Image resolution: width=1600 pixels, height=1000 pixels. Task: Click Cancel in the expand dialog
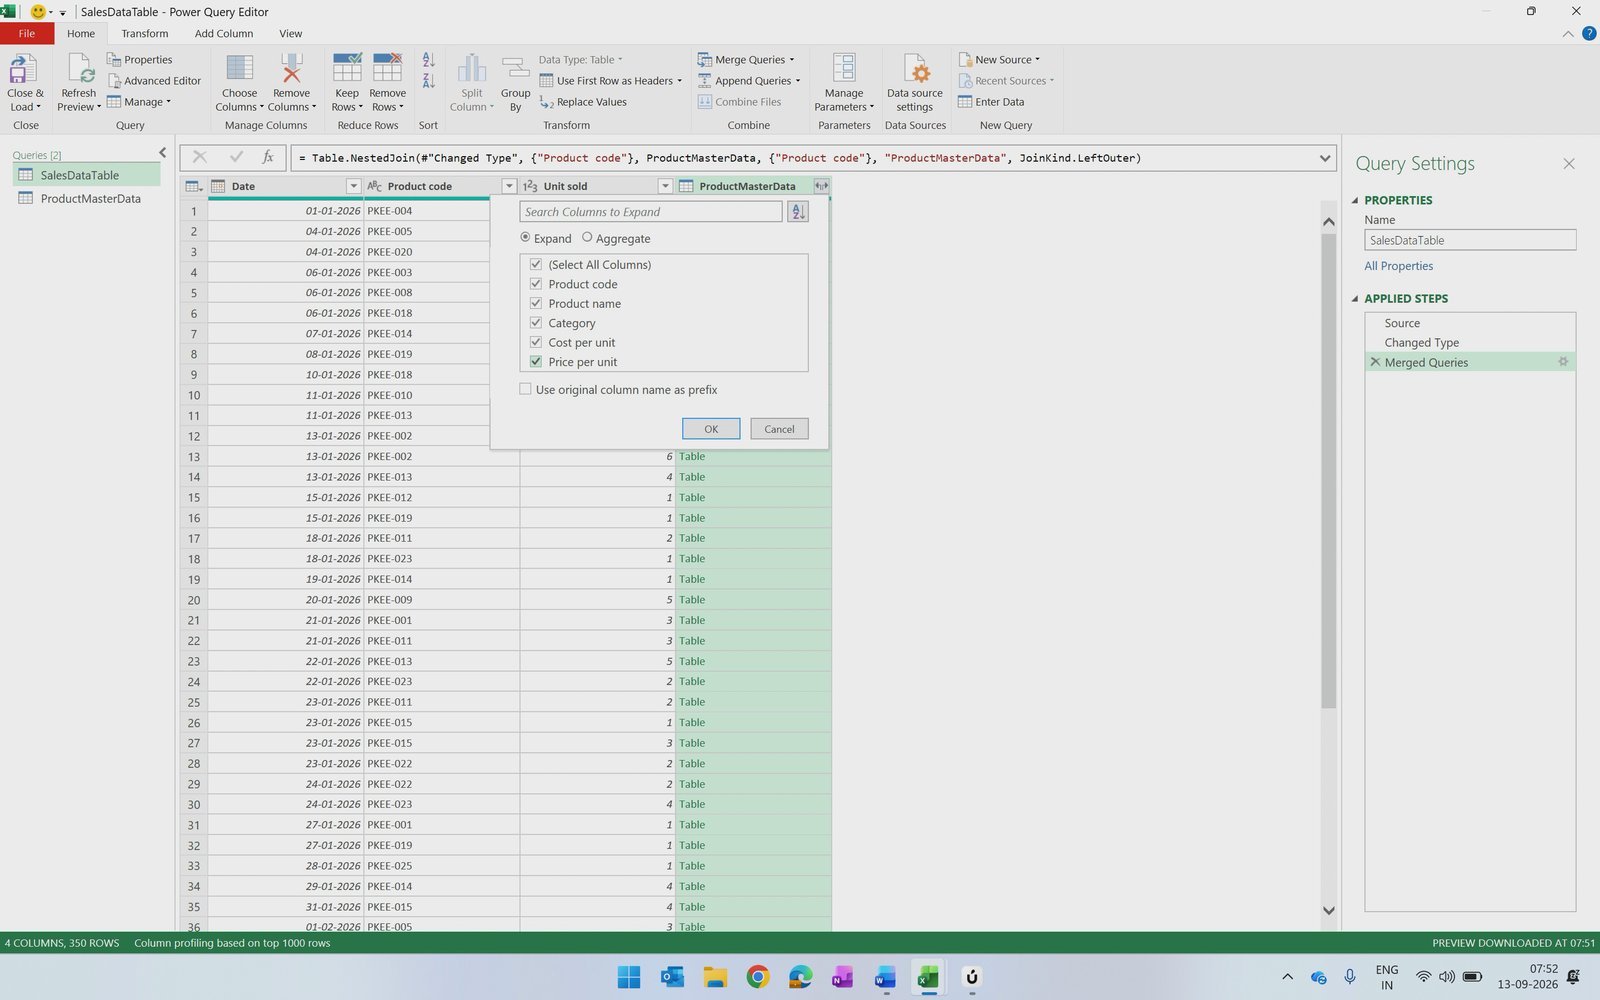point(779,429)
